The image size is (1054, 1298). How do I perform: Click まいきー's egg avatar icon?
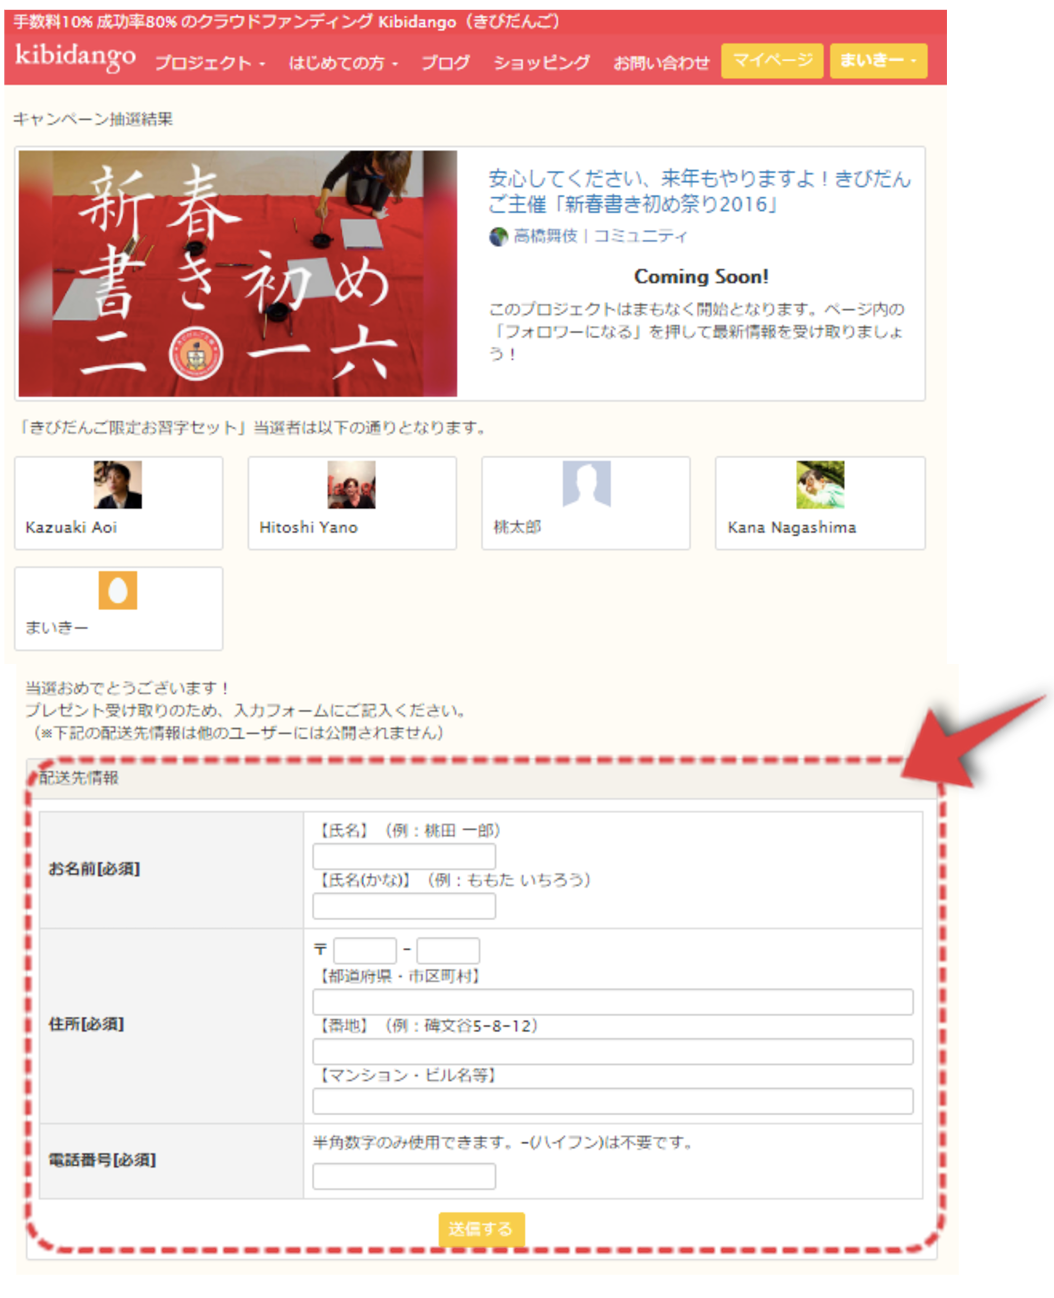click(x=118, y=590)
